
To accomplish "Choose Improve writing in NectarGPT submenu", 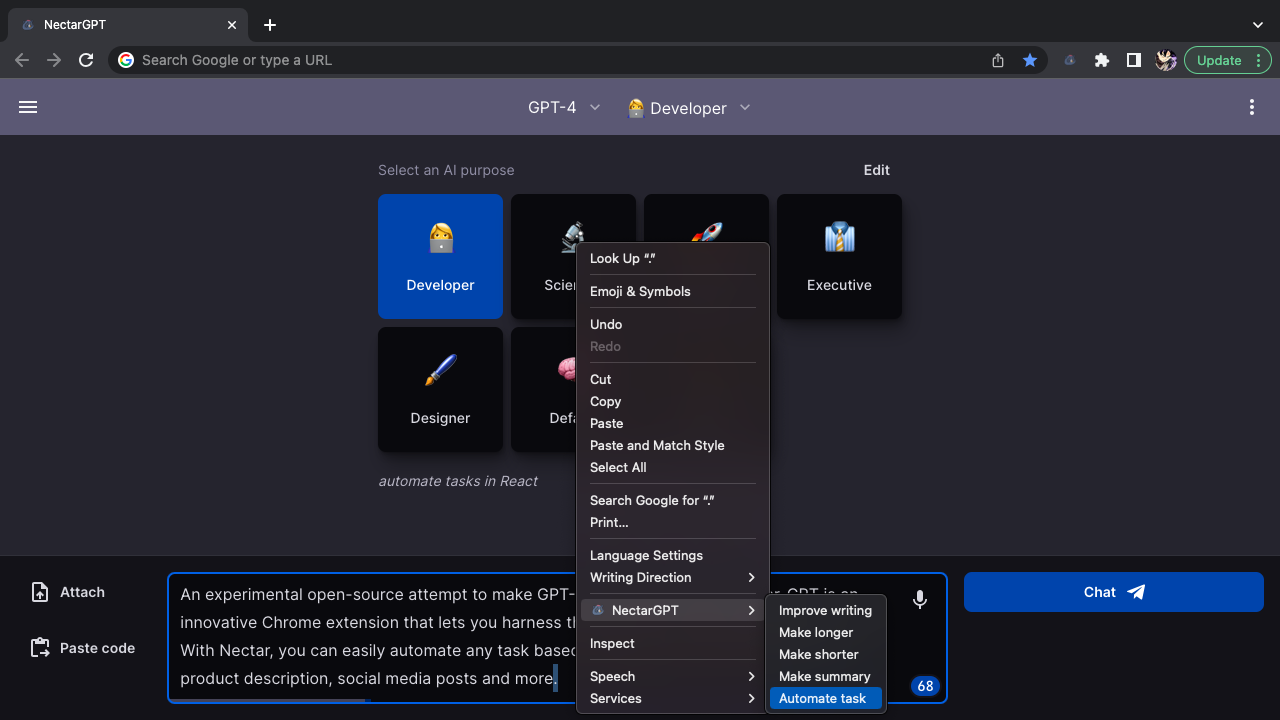I will point(826,610).
